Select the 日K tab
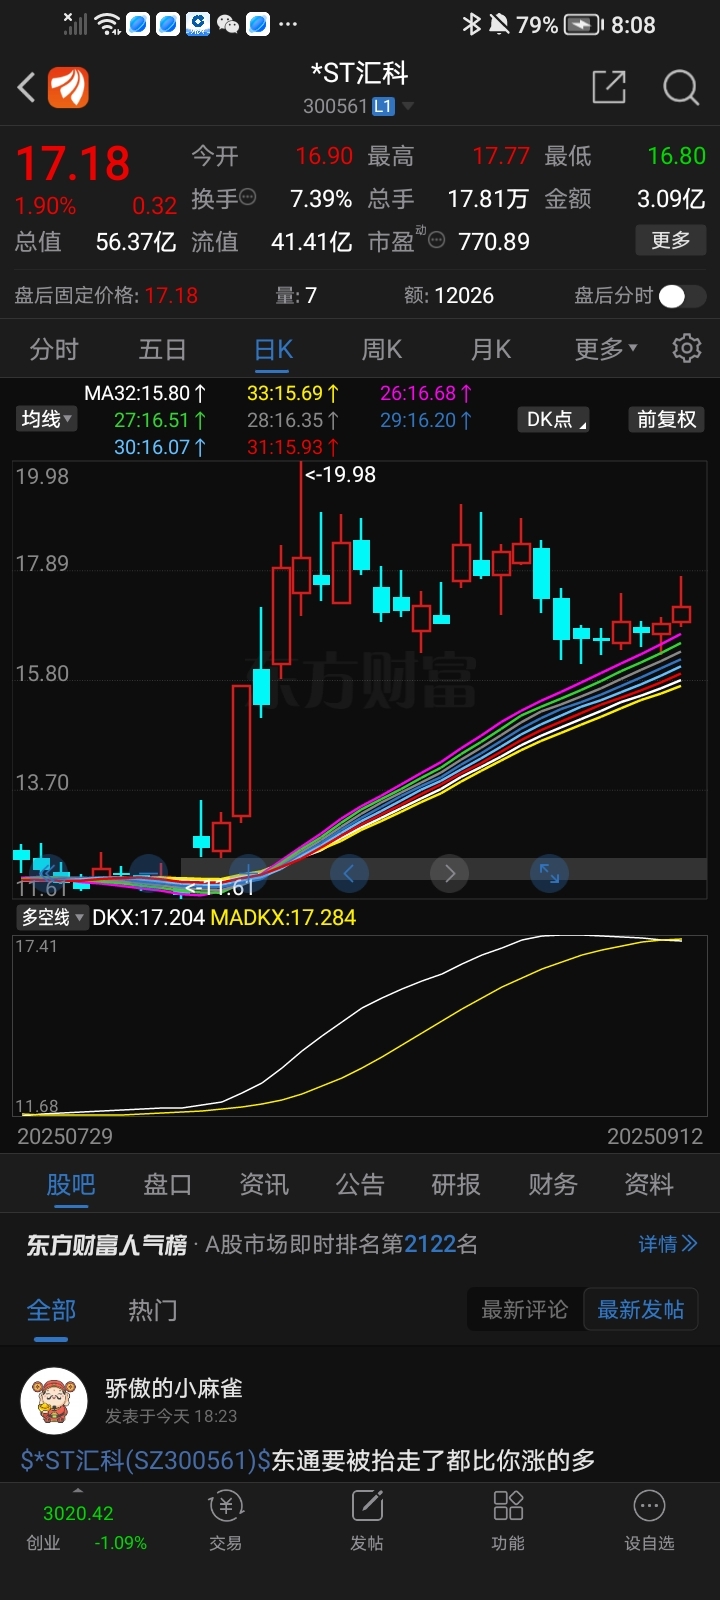720x1600 pixels. pyautogui.click(x=273, y=349)
